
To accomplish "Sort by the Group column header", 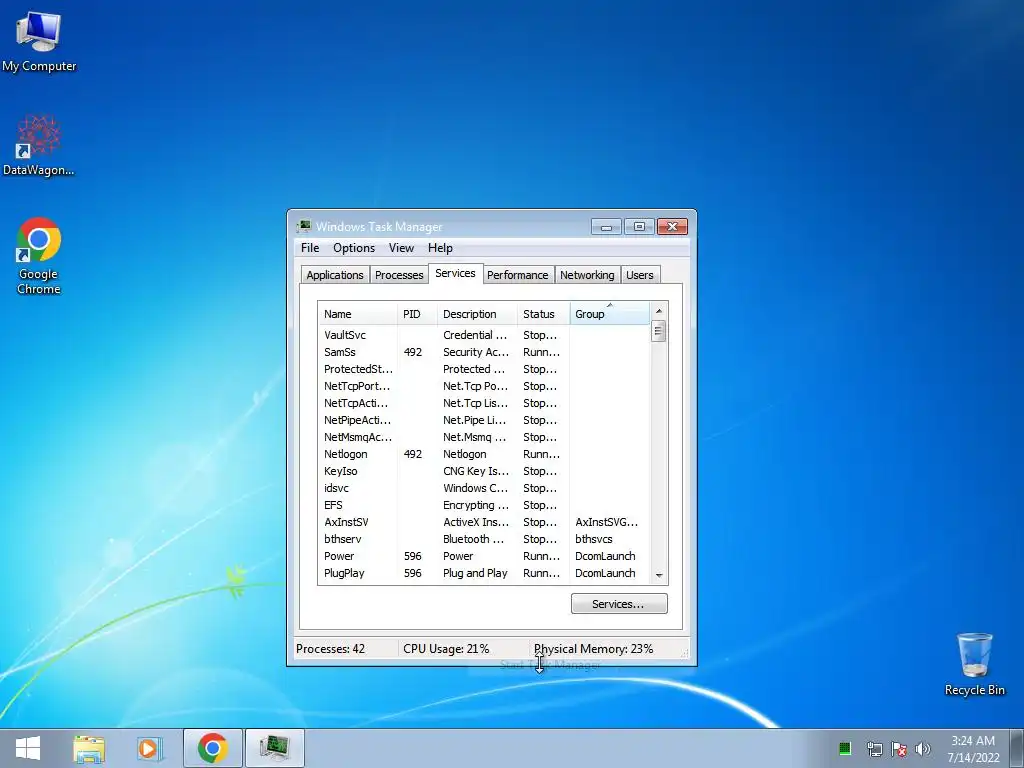I will pyautogui.click(x=610, y=314).
